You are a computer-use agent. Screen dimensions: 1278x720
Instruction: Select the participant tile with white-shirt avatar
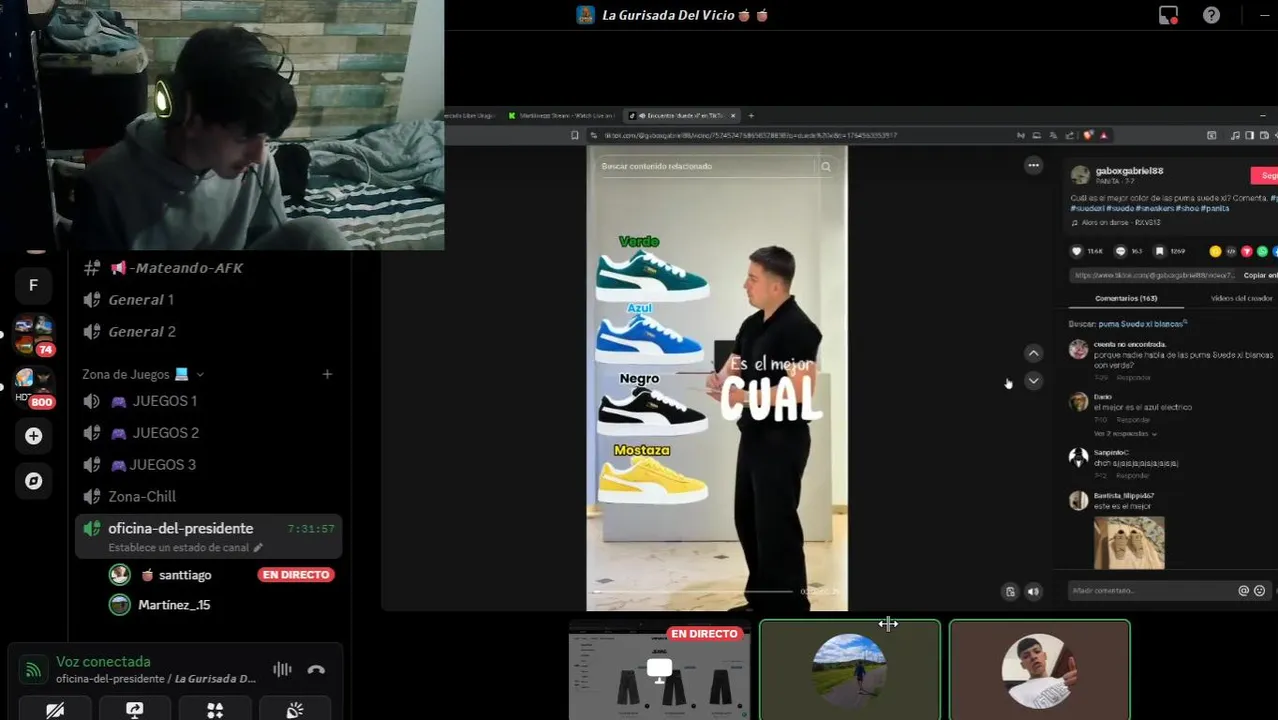[1040, 670]
